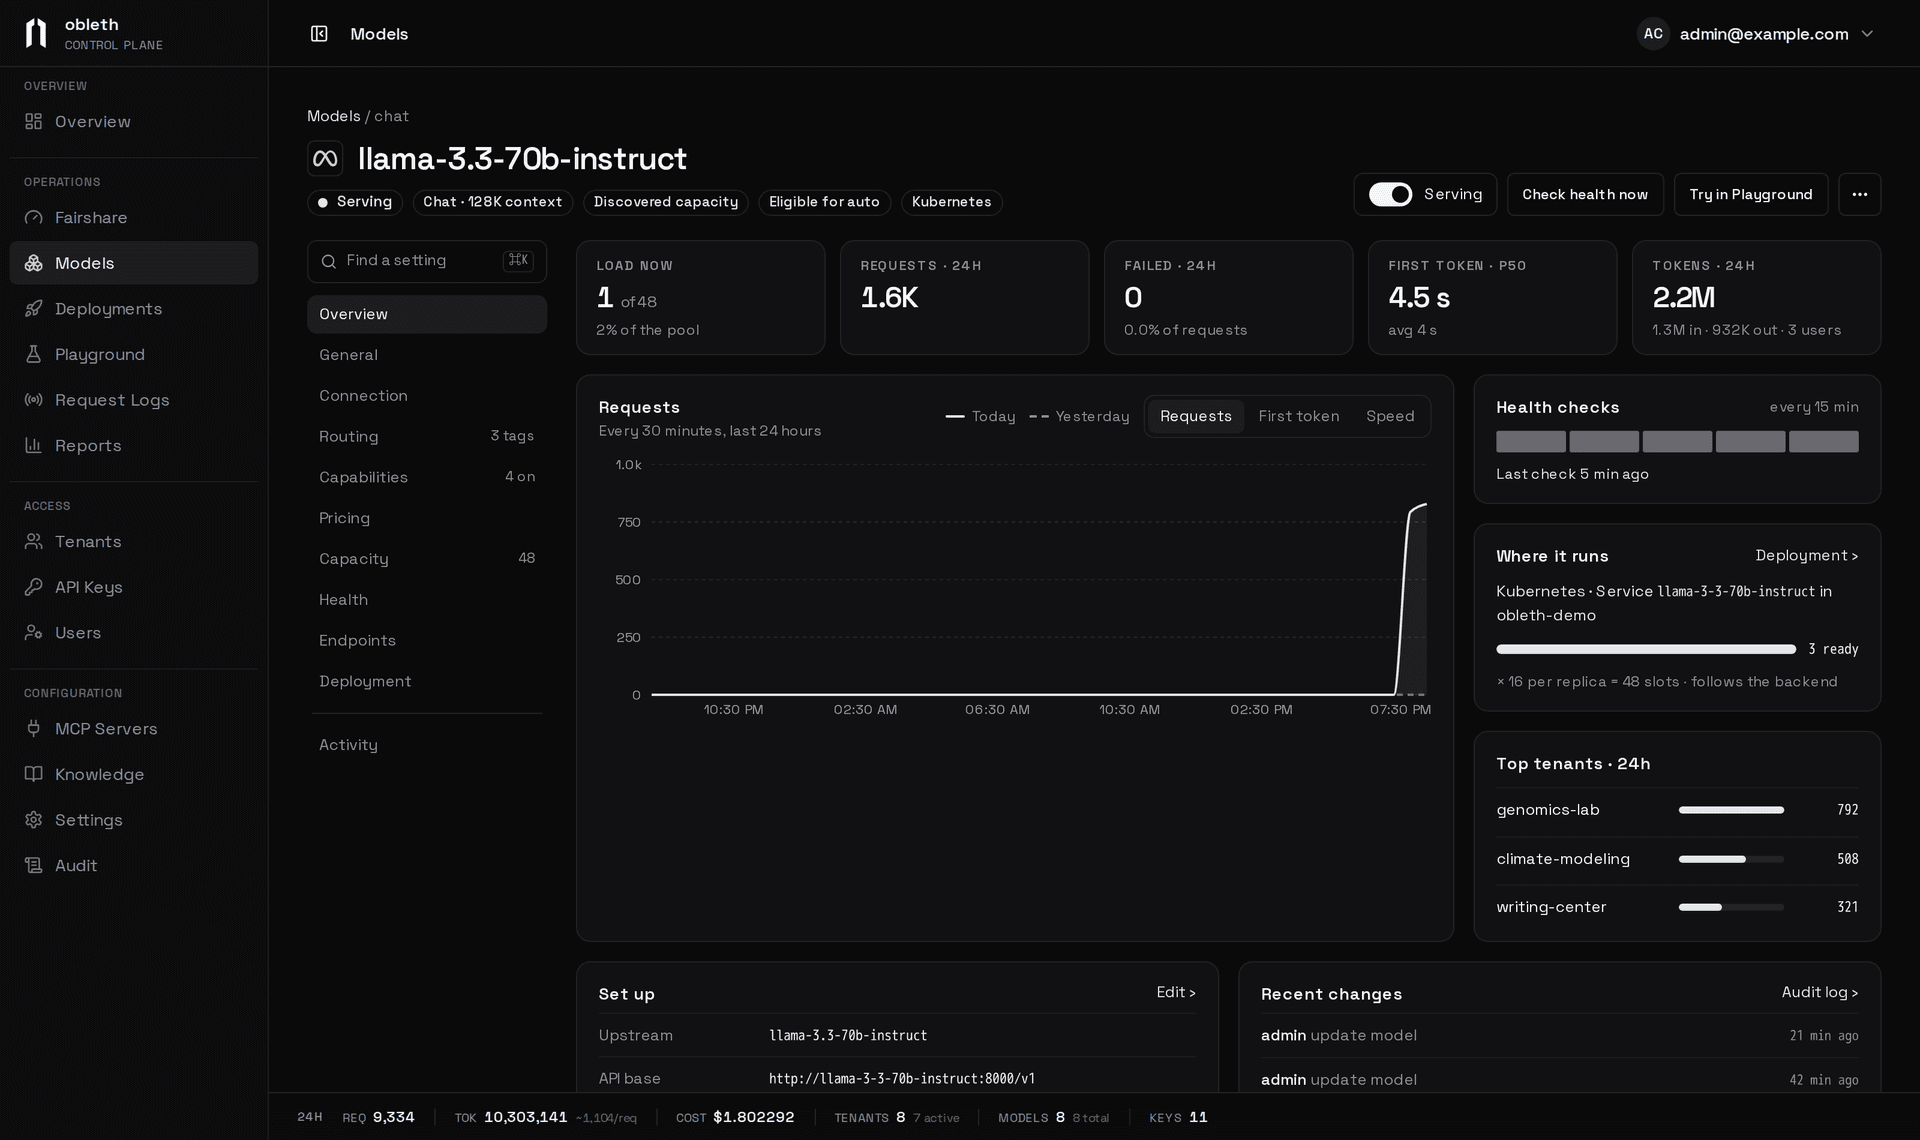Switch chart to First token tab
Screen dimensions: 1920x1140
pos(1298,417)
